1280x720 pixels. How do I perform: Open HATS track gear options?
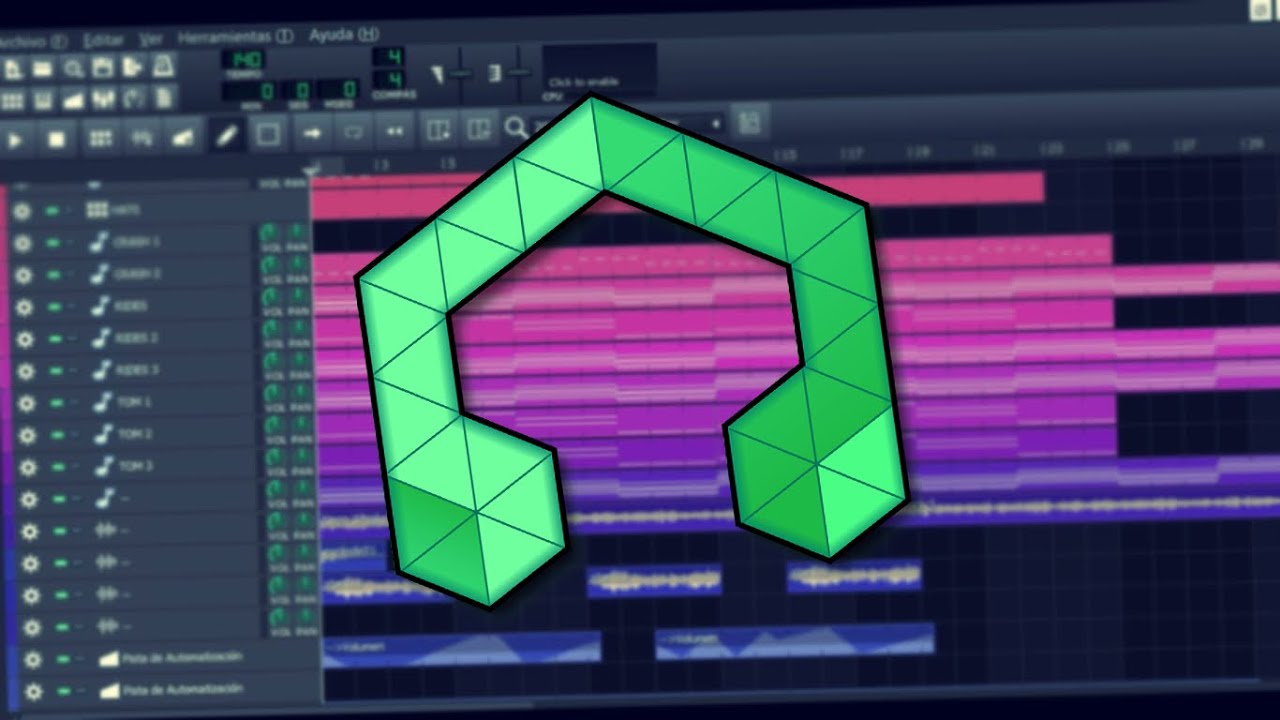click(21, 211)
